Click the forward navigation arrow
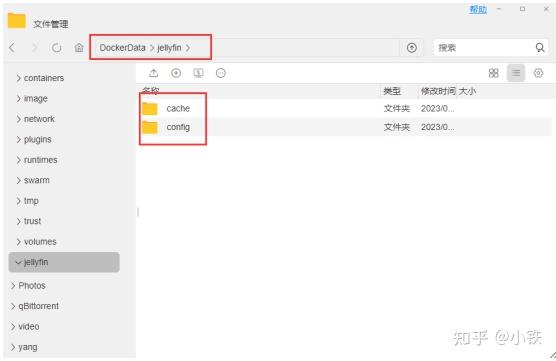This screenshot has height=361, width=556. [x=34, y=48]
